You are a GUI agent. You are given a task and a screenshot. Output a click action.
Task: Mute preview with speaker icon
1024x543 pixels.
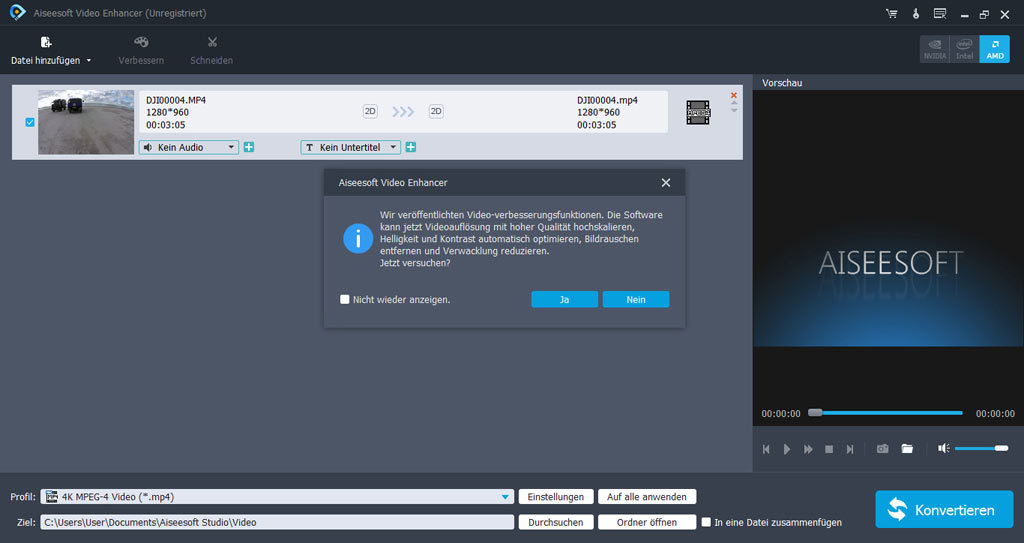point(944,448)
